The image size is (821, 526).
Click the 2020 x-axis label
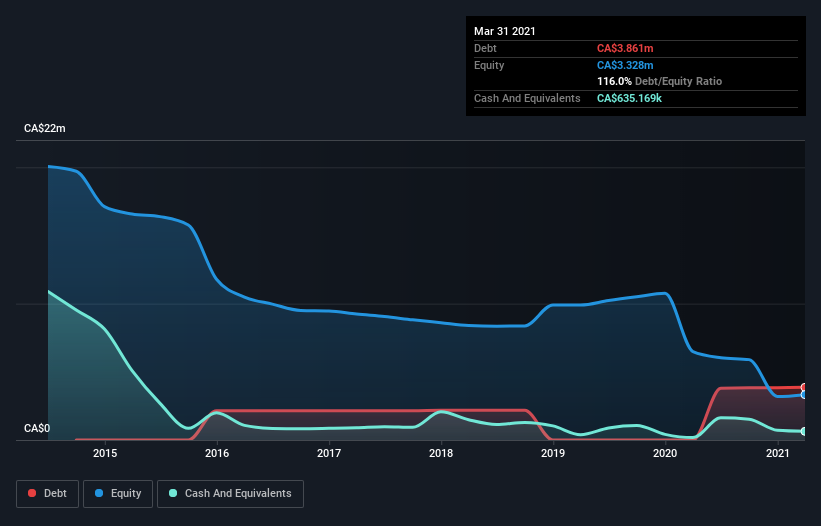click(665, 453)
